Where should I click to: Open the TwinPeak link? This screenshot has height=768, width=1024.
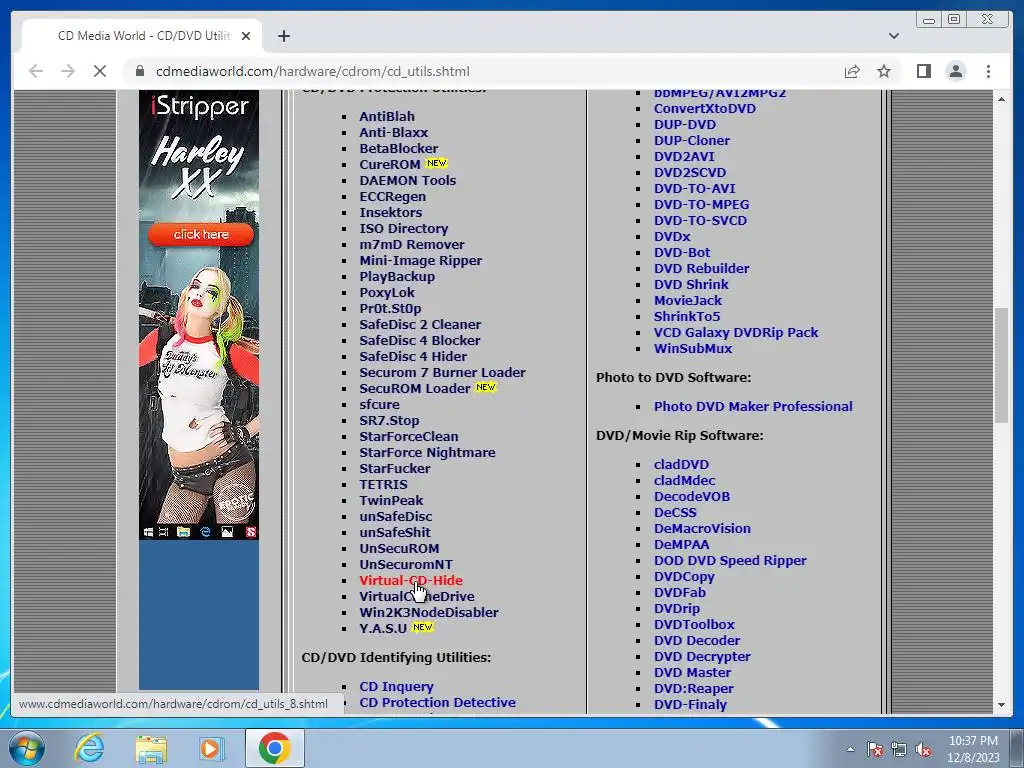(391, 500)
